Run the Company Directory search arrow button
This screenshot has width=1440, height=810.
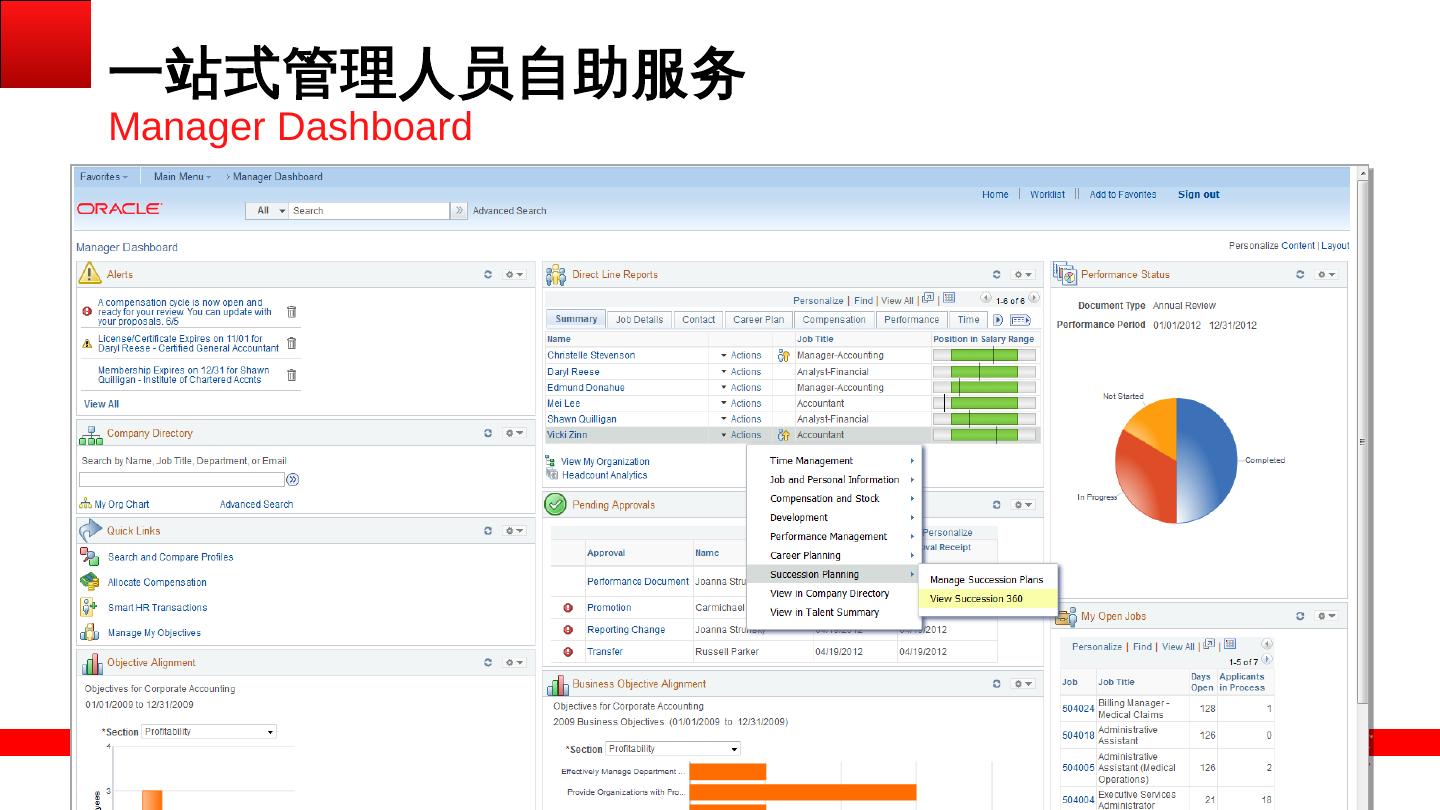coord(292,479)
